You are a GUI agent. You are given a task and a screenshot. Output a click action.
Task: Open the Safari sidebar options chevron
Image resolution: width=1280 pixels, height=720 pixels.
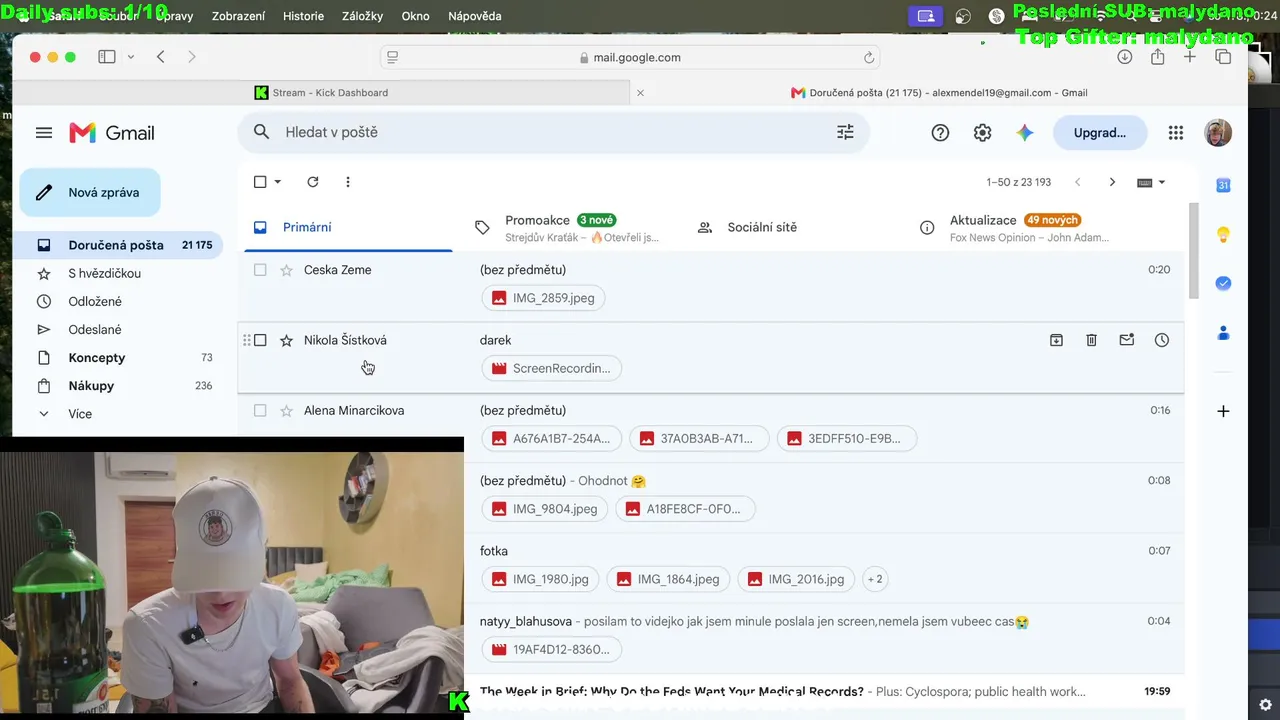tap(131, 57)
